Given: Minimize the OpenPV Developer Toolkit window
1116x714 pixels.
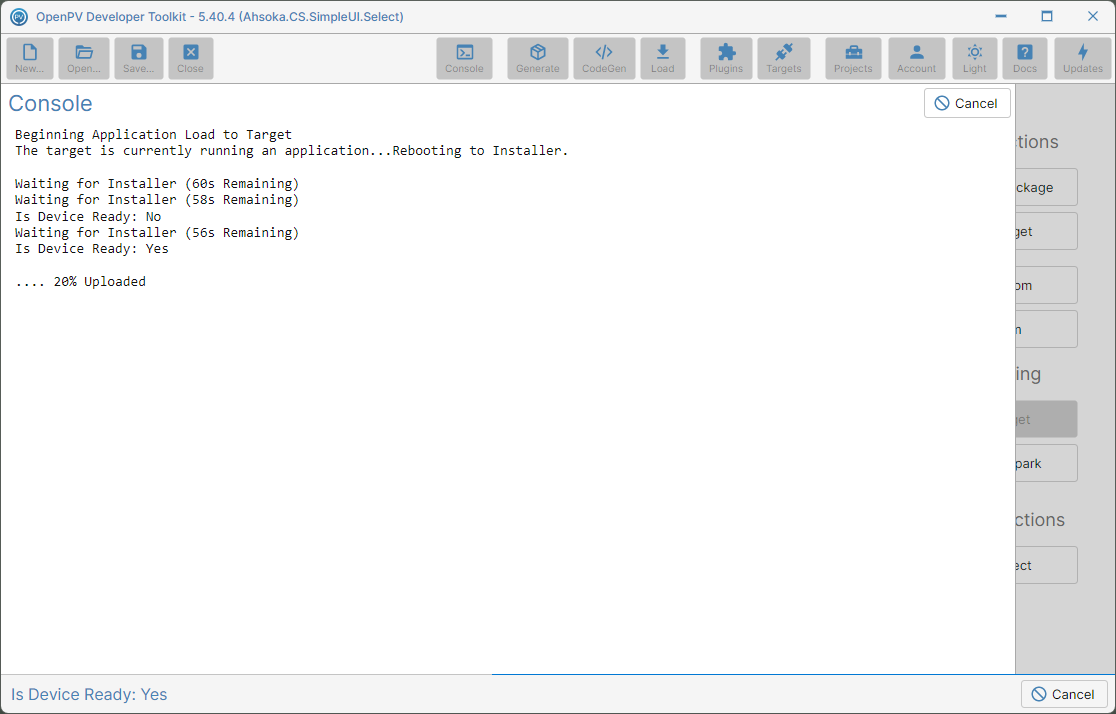Looking at the screenshot, I should (x=1001, y=16).
